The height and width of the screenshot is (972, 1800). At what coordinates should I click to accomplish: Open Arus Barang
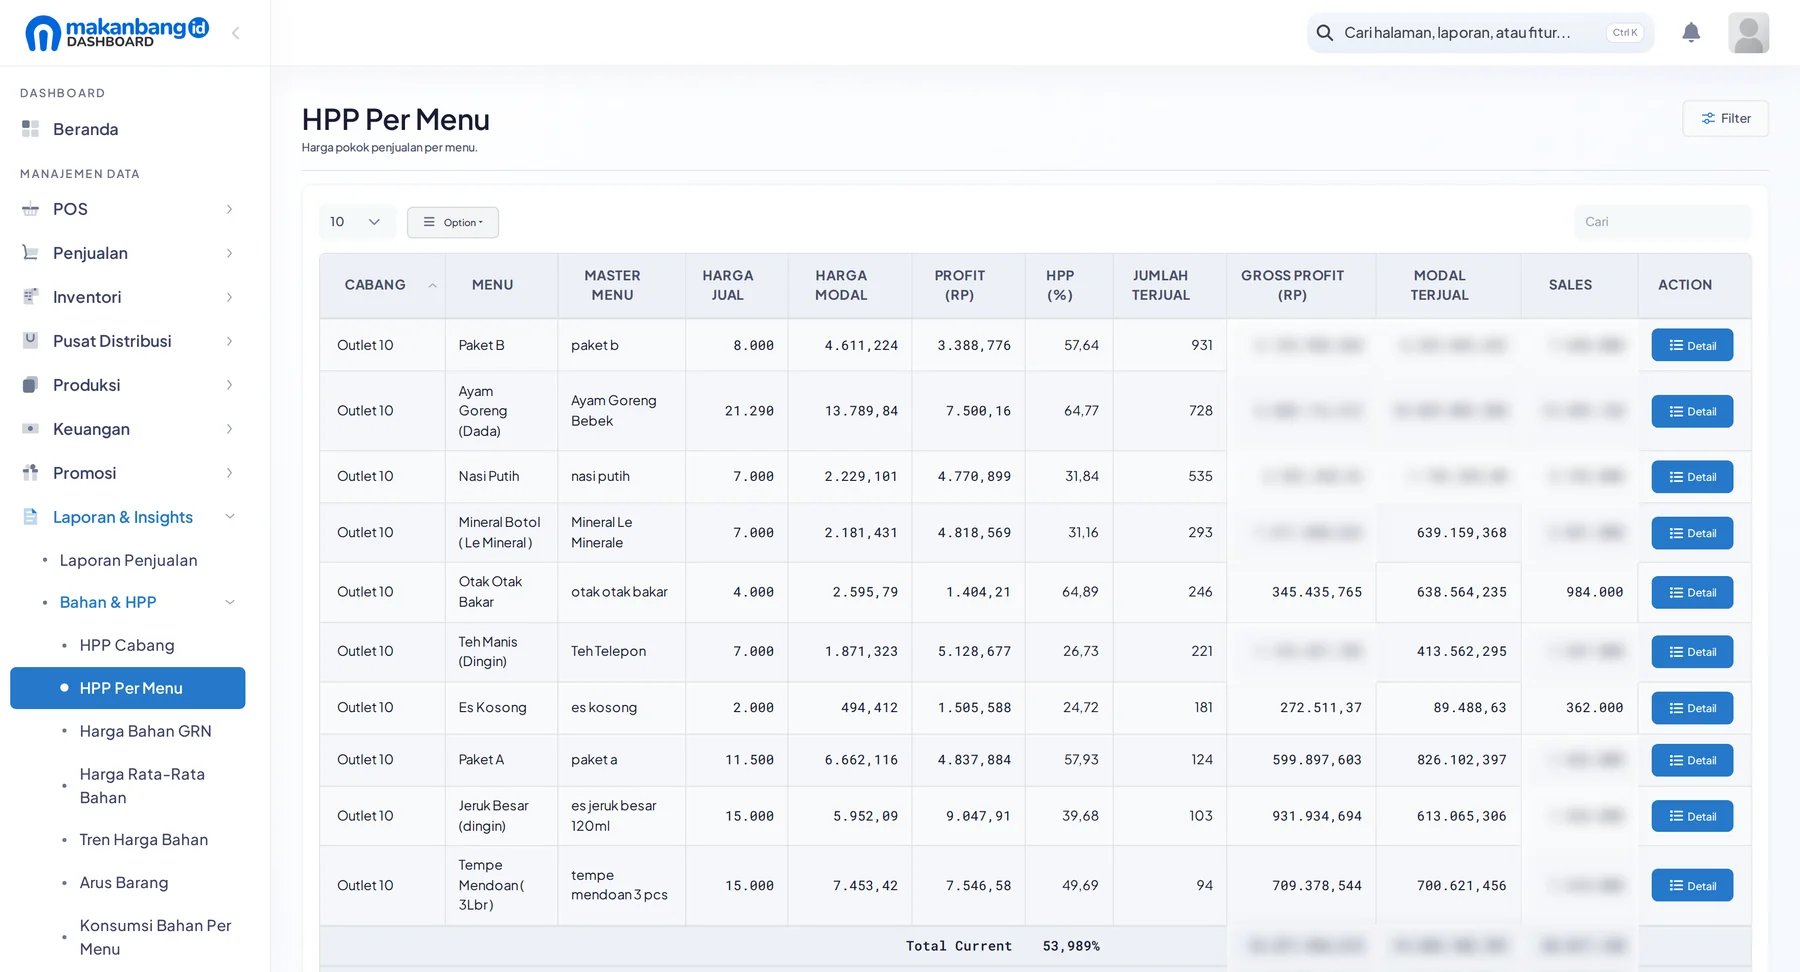pos(124,883)
